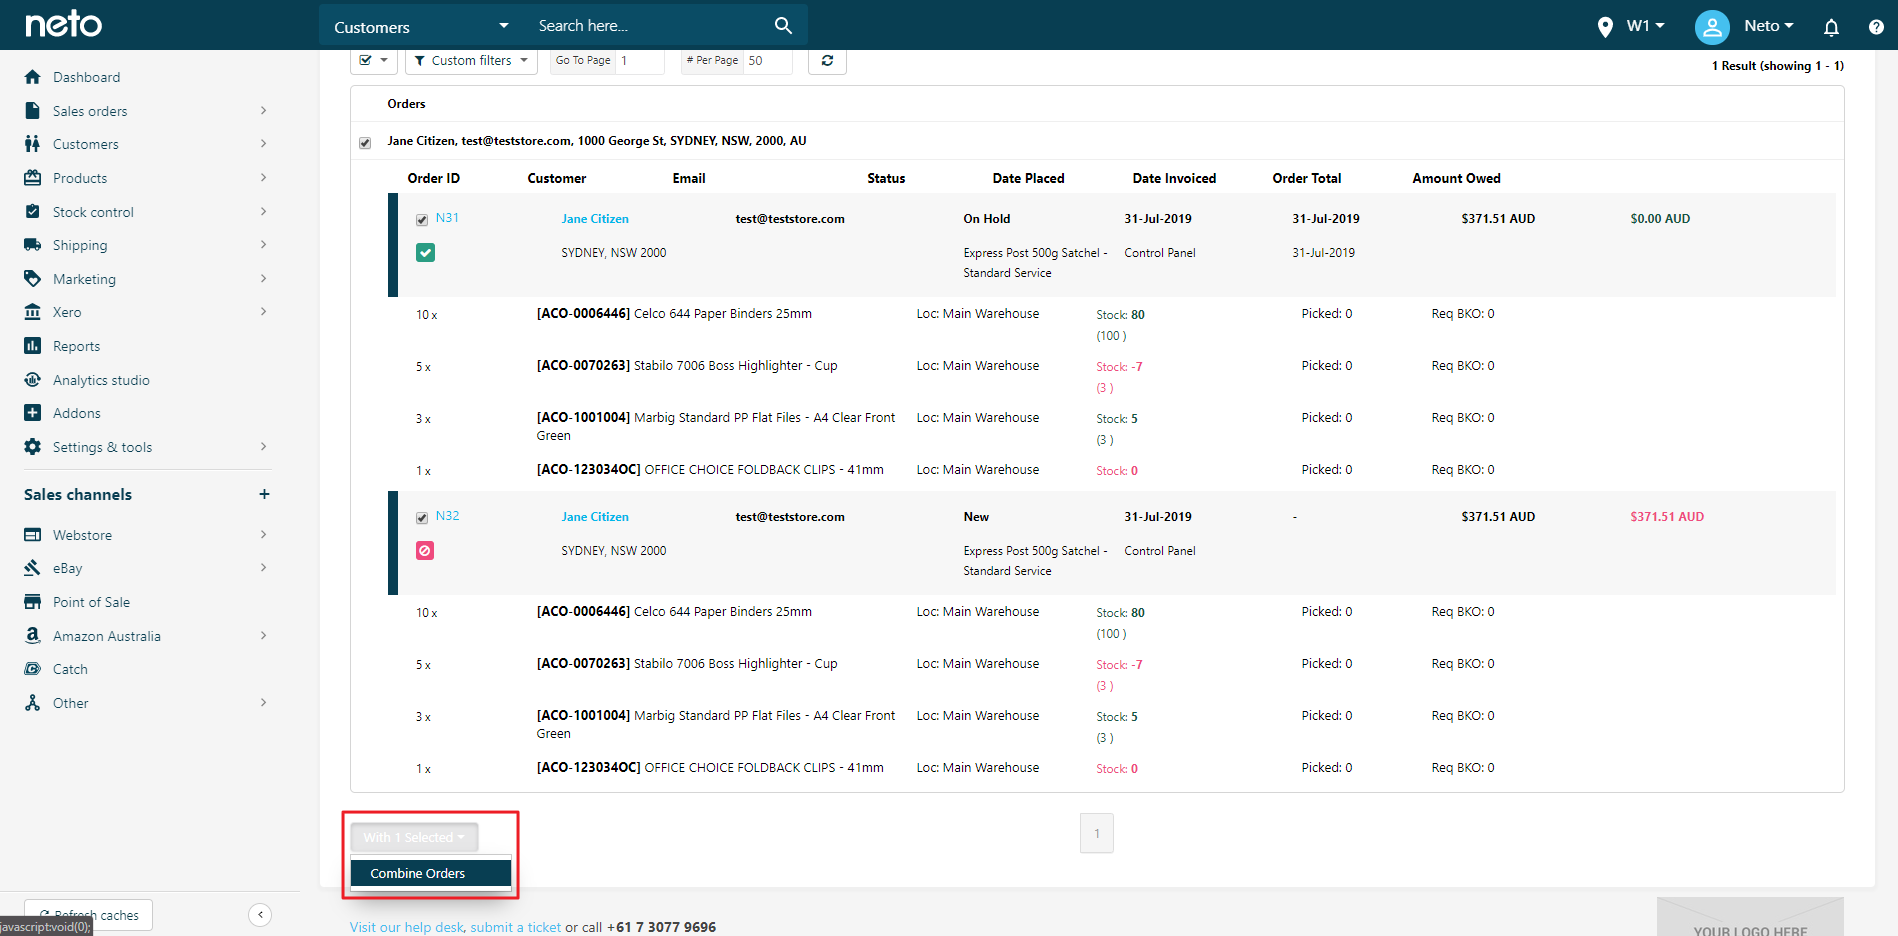
Task: Choose Combine Orders from the menu
Action: [431, 873]
